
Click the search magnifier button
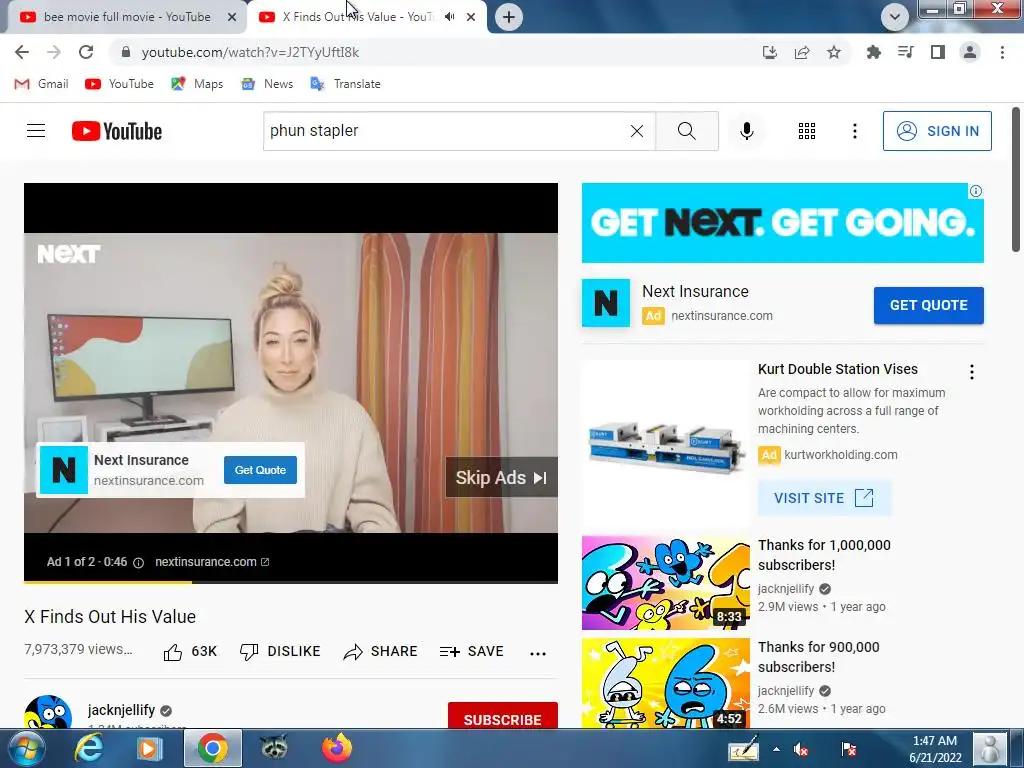click(686, 131)
